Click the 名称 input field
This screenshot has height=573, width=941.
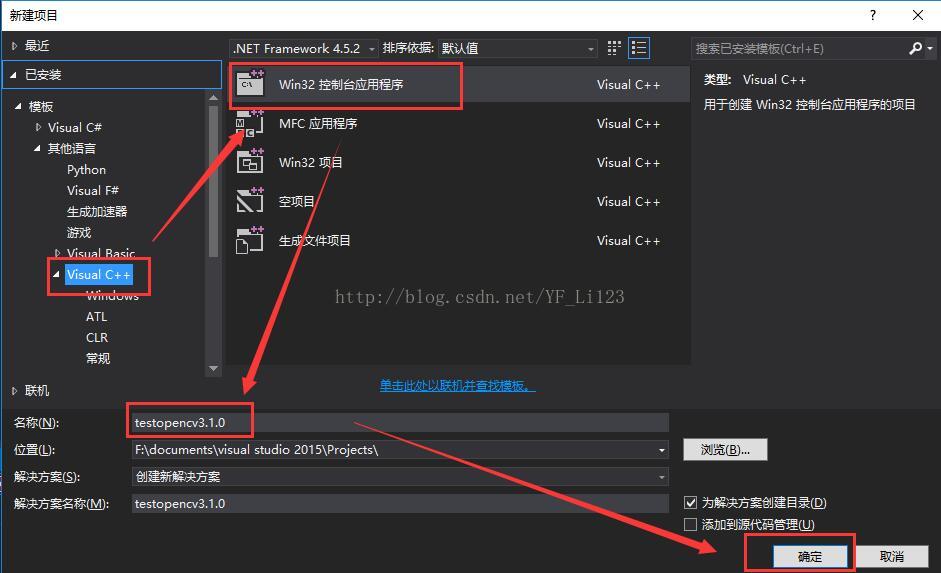[400, 422]
